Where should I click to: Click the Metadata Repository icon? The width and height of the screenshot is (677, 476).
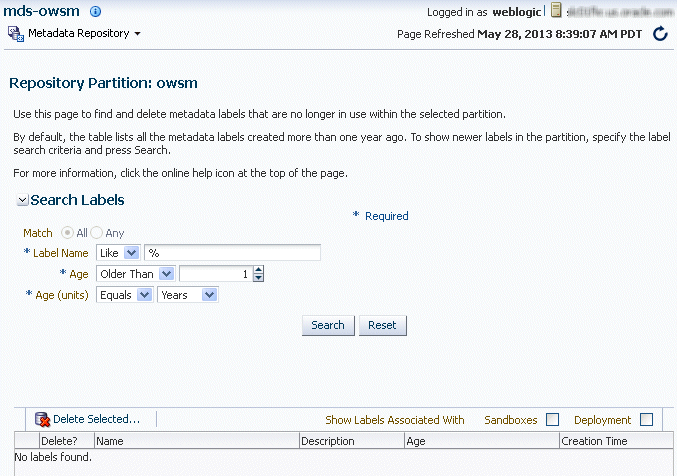tap(16, 34)
